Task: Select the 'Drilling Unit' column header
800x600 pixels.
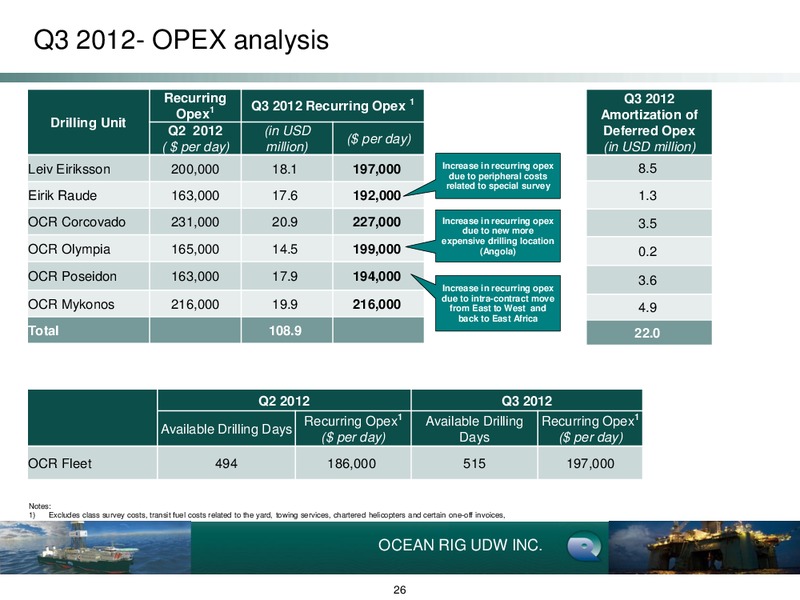Action: 88,122
